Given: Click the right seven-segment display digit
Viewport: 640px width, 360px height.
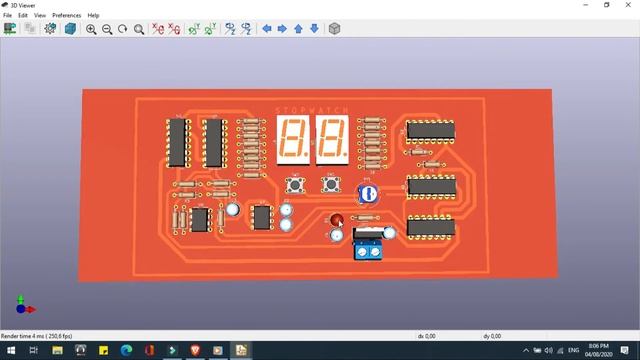Looking at the screenshot, I should pos(332,140).
